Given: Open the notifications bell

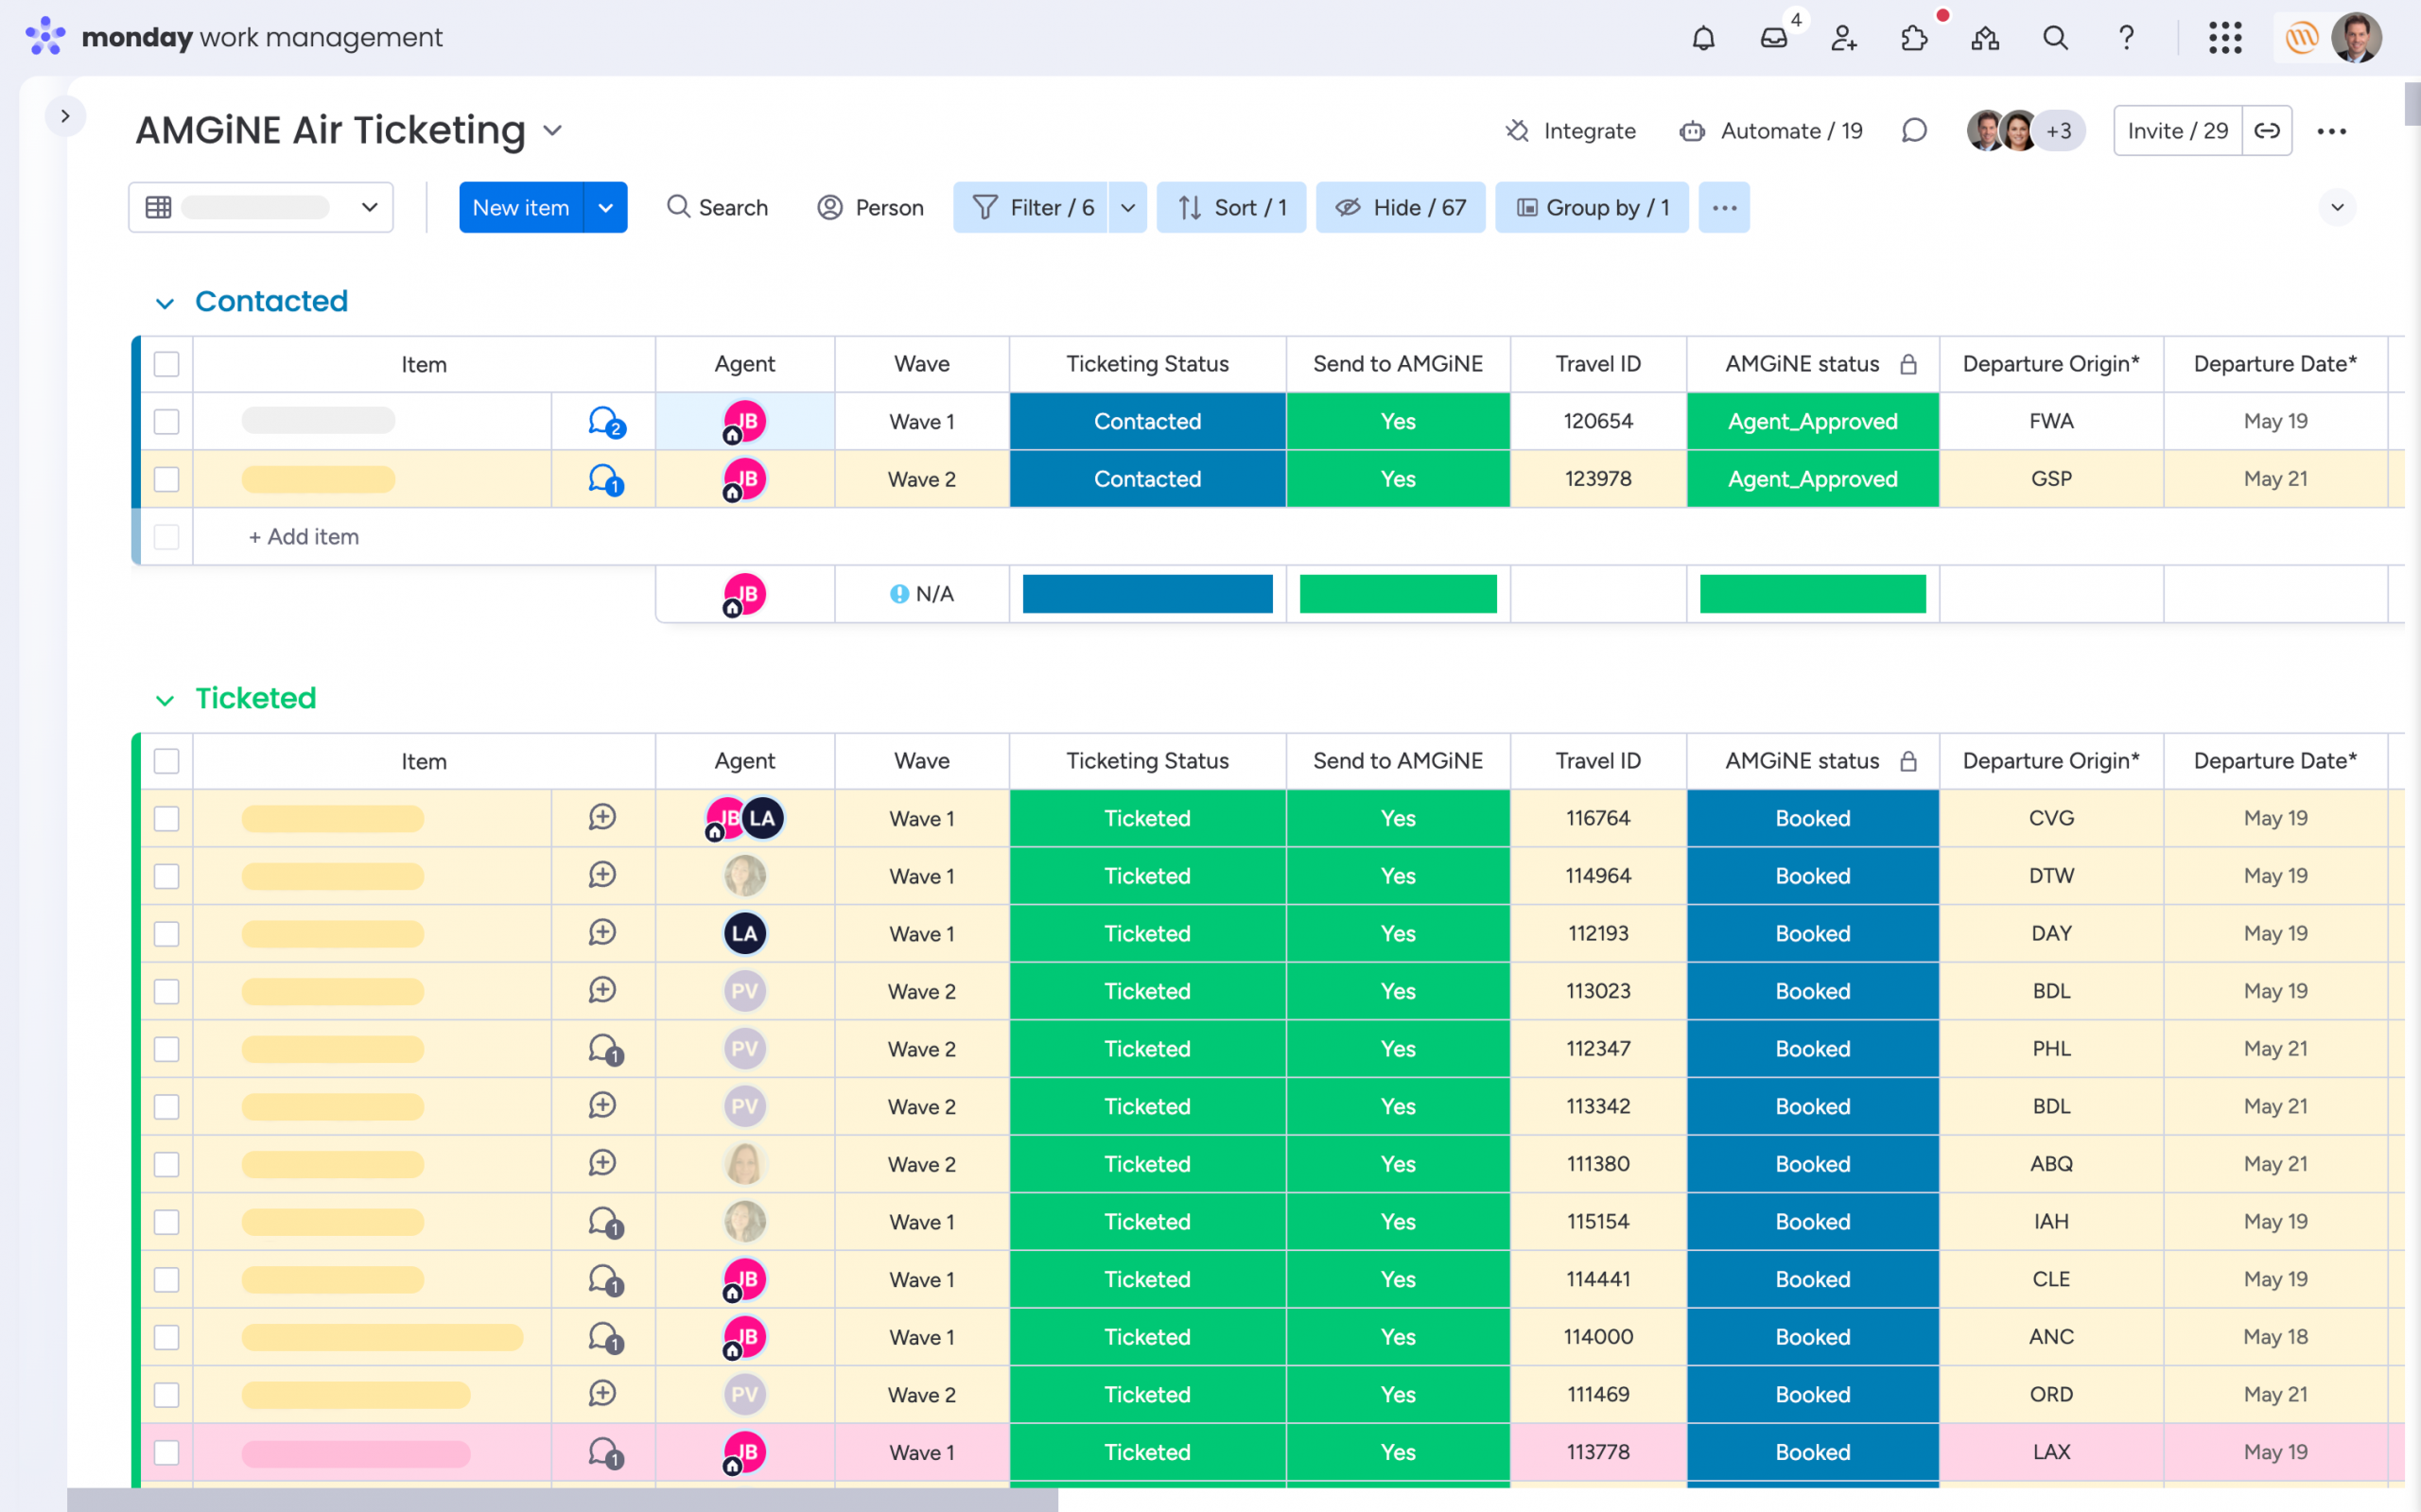Looking at the screenshot, I should click(x=1703, y=38).
